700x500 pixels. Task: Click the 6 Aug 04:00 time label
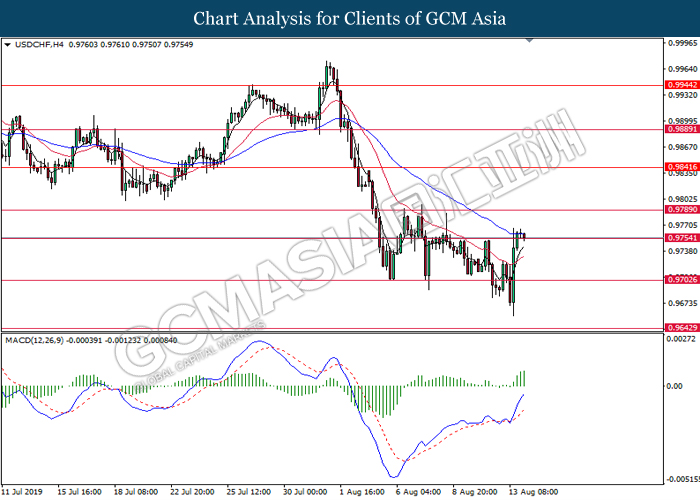[x=419, y=492]
